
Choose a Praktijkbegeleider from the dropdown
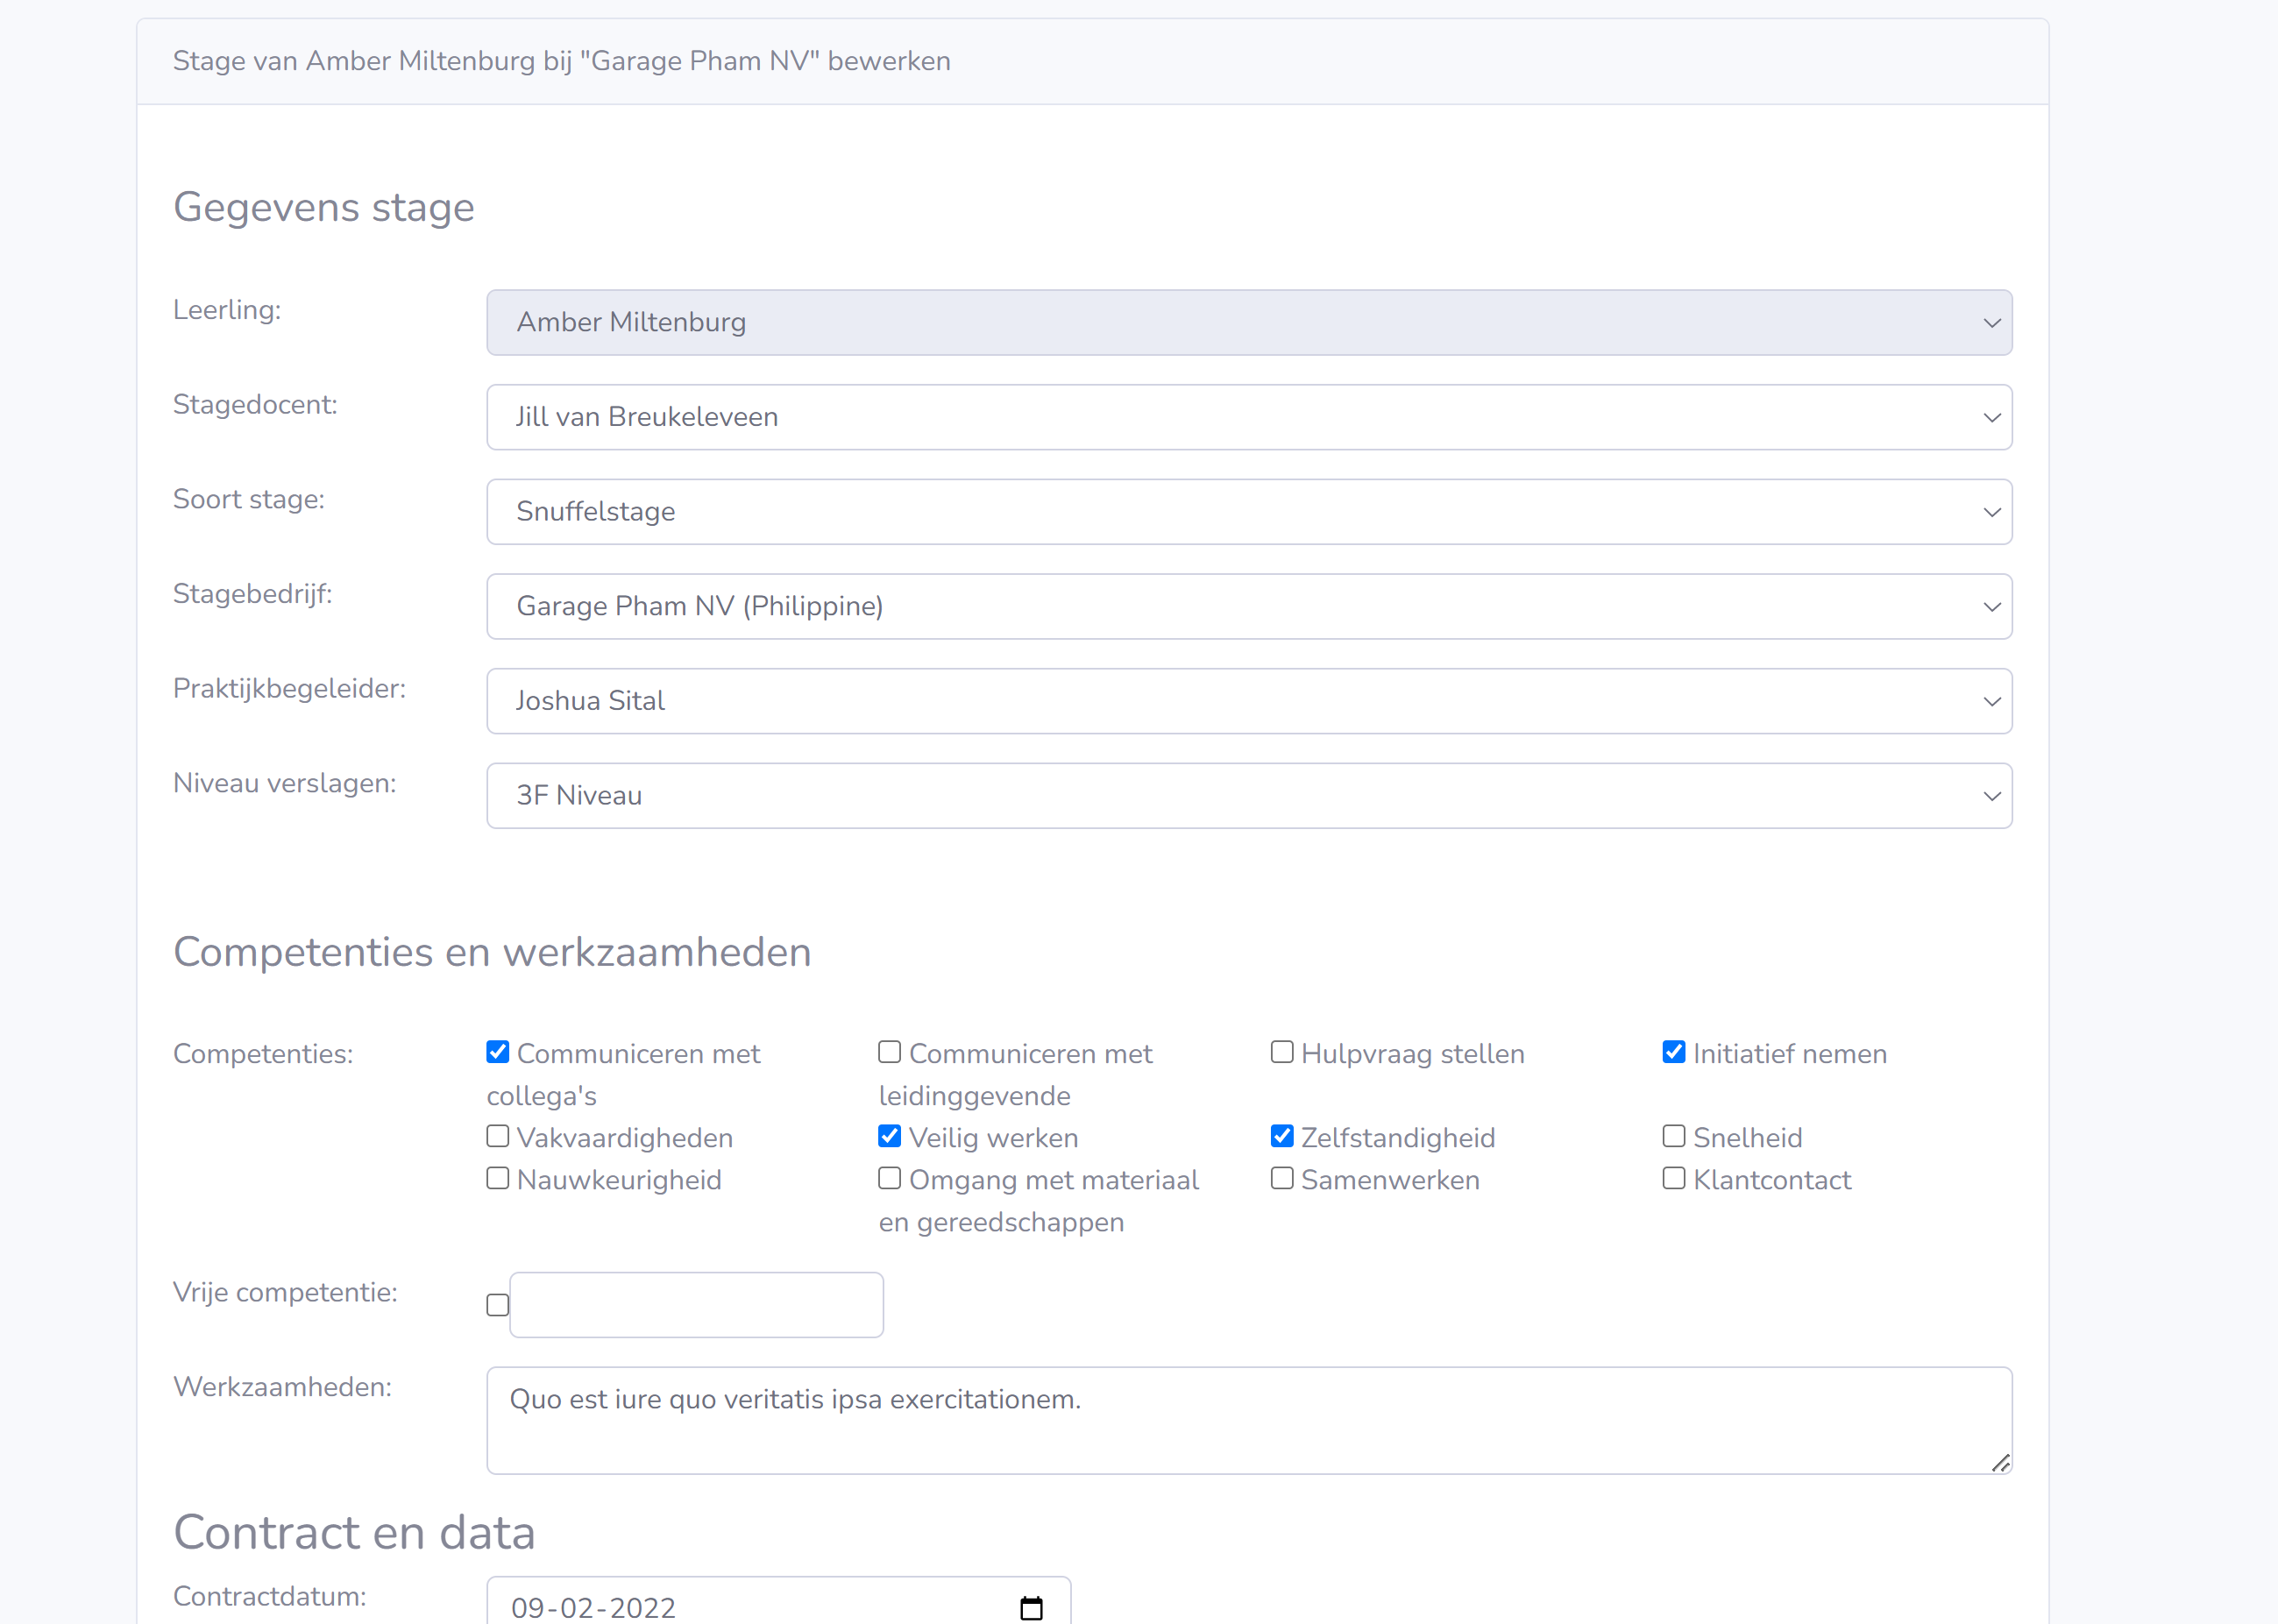(x=1248, y=701)
